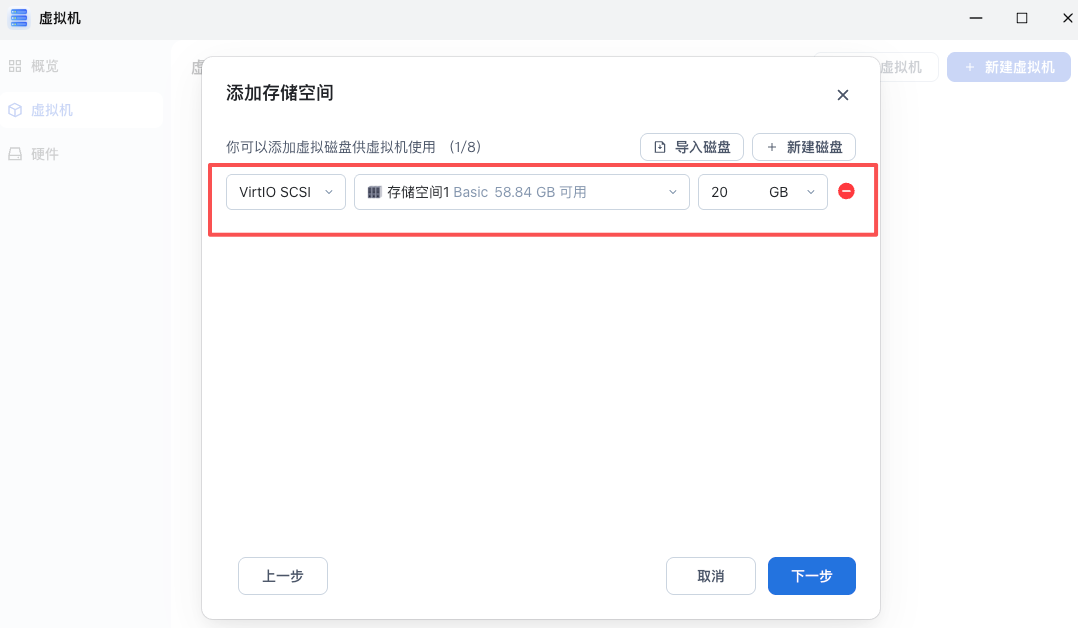Click the document icon on 导入磁盘 button

[x=661, y=146]
